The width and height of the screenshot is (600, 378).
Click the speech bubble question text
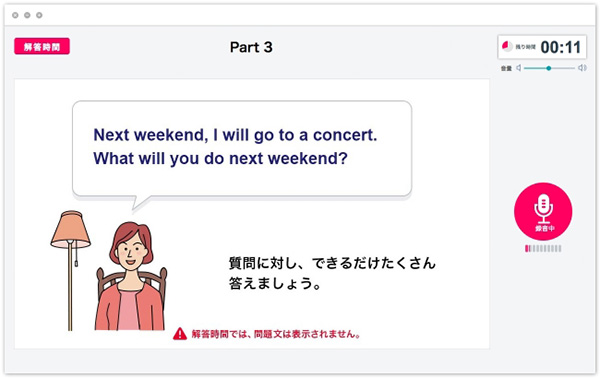(x=235, y=147)
